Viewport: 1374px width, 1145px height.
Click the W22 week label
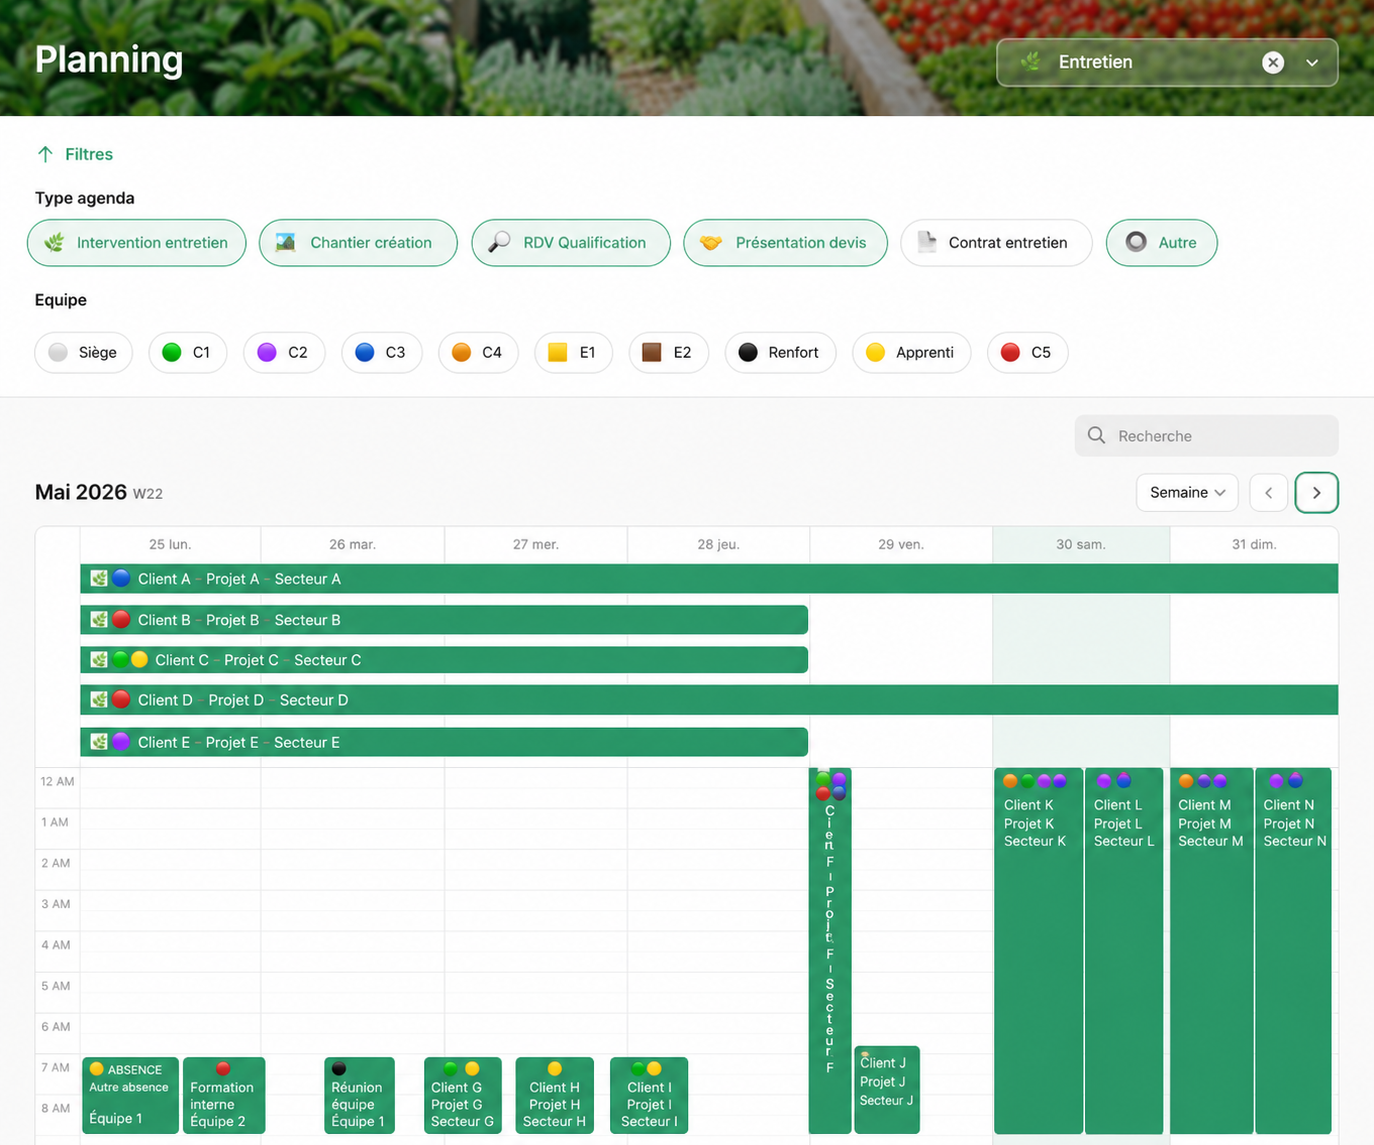148,494
